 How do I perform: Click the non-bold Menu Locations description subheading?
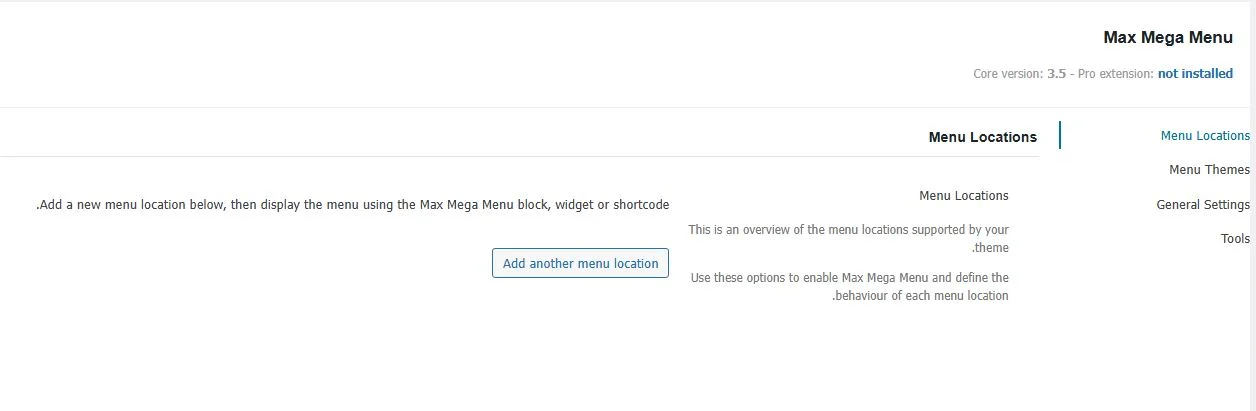point(963,196)
